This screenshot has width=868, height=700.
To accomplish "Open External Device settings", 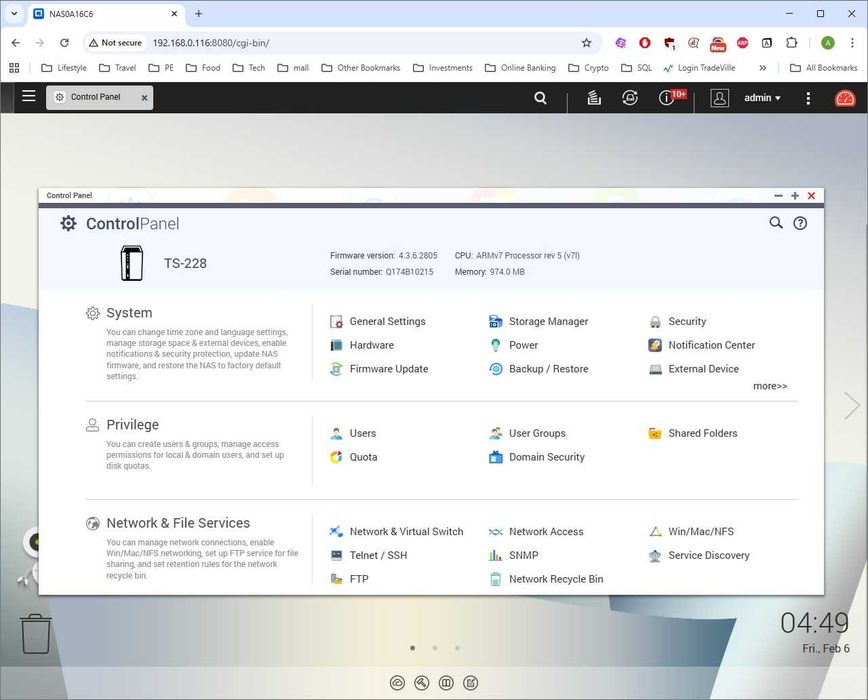I will click(694, 369).
